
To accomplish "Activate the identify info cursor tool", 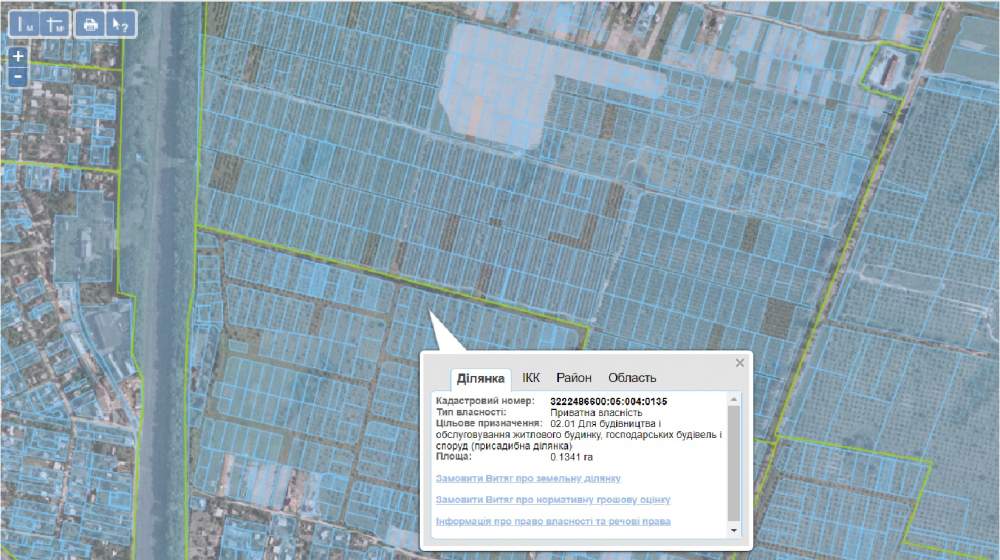I will pos(121,24).
